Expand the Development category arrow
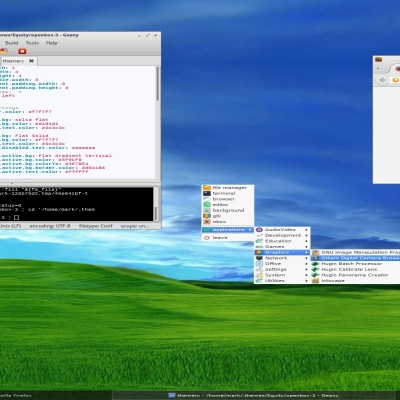 [306, 235]
